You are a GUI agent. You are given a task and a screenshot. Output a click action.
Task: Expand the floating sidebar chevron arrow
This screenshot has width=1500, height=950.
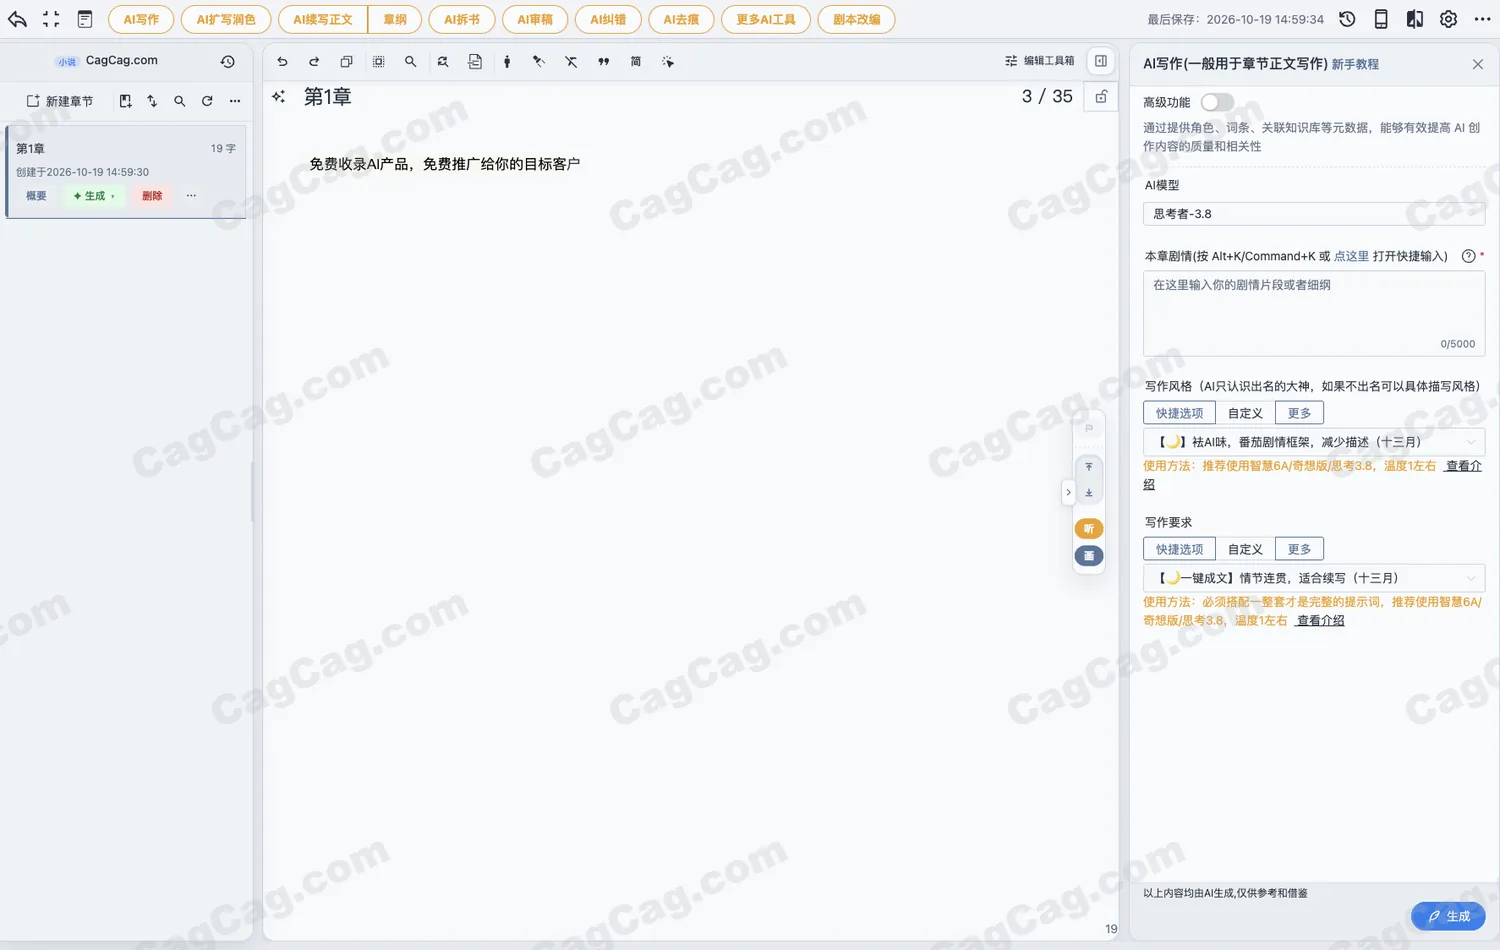coord(1068,492)
